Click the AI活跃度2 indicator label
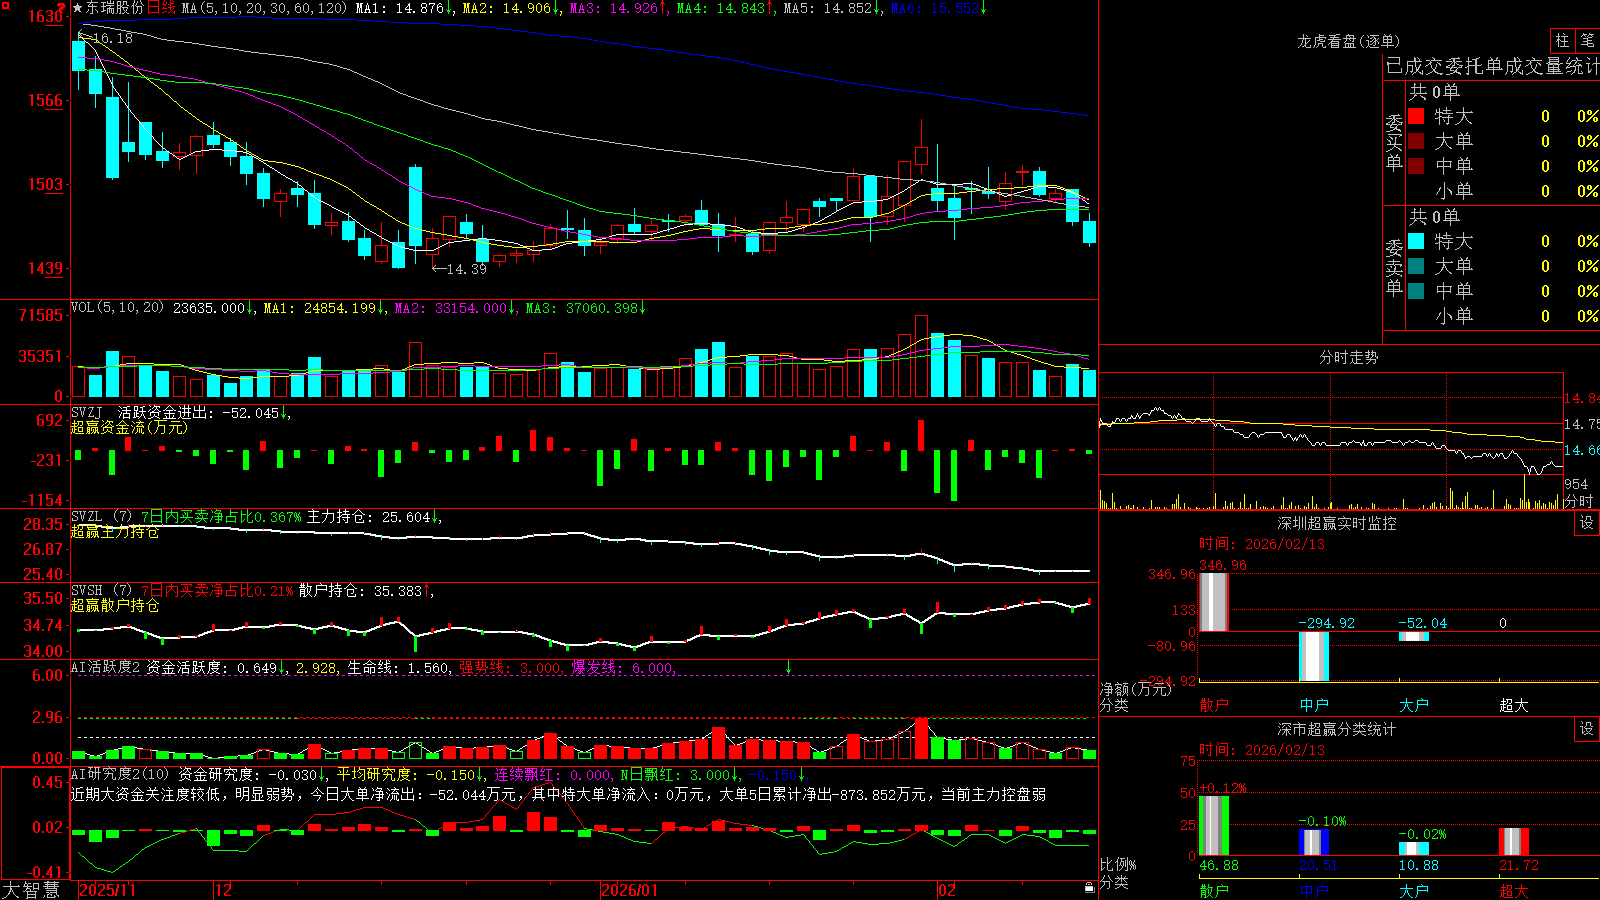1600x900 pixels. (106, 667)
